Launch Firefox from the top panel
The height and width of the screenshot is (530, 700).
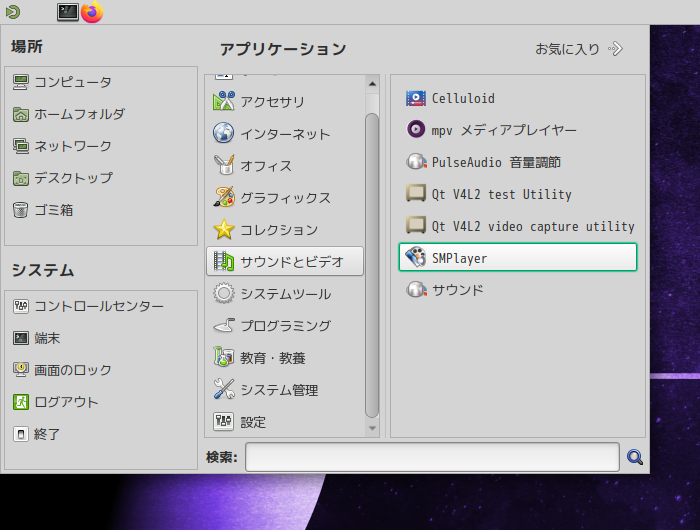pyautogui.click(x=92, y=12)
